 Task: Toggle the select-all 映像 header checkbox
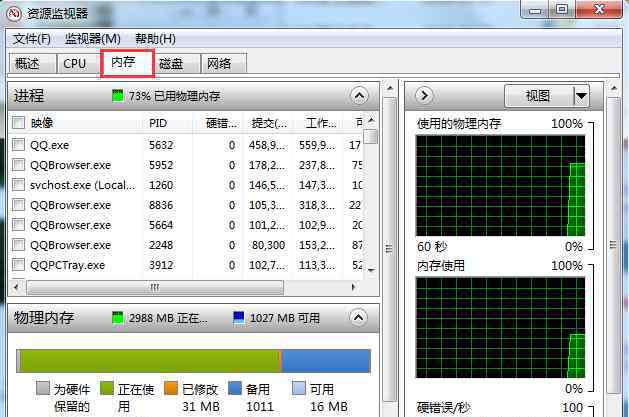(x=19, y=123)
